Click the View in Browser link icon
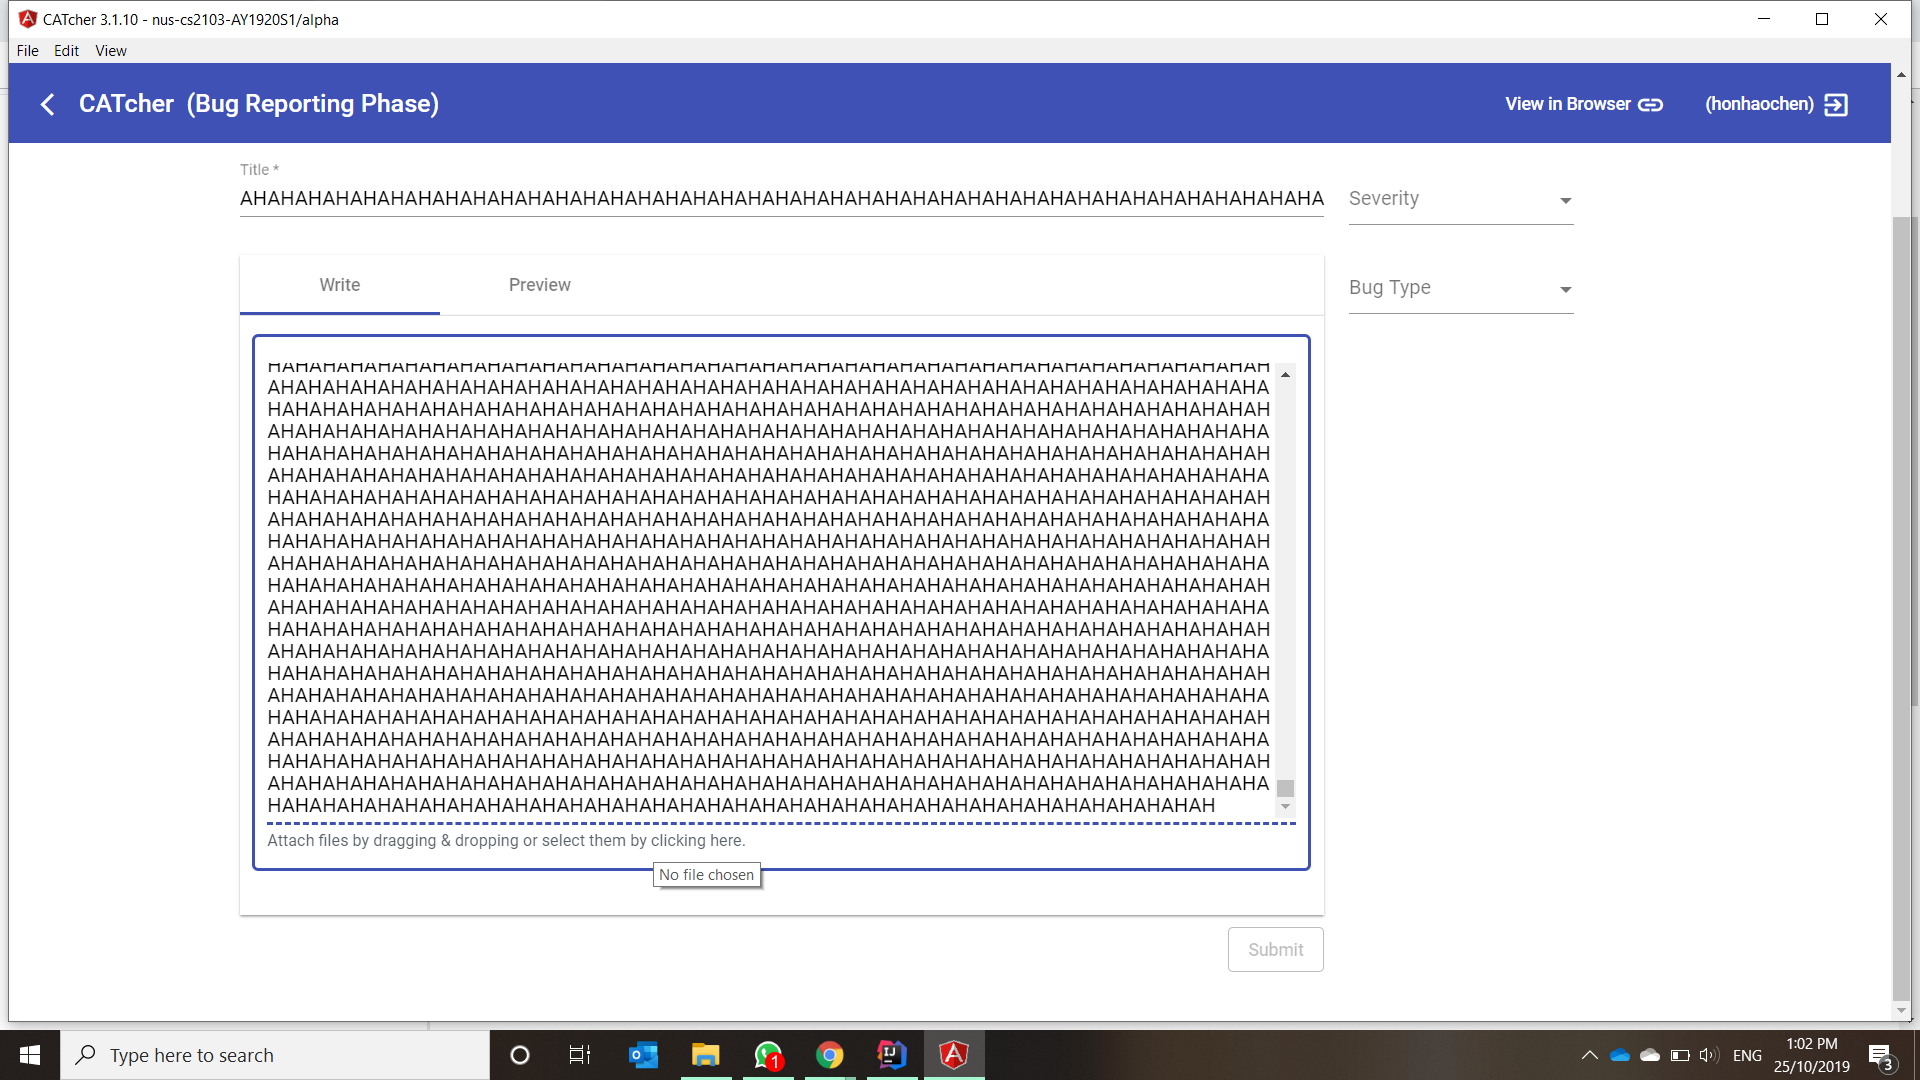 (1650, 104)
